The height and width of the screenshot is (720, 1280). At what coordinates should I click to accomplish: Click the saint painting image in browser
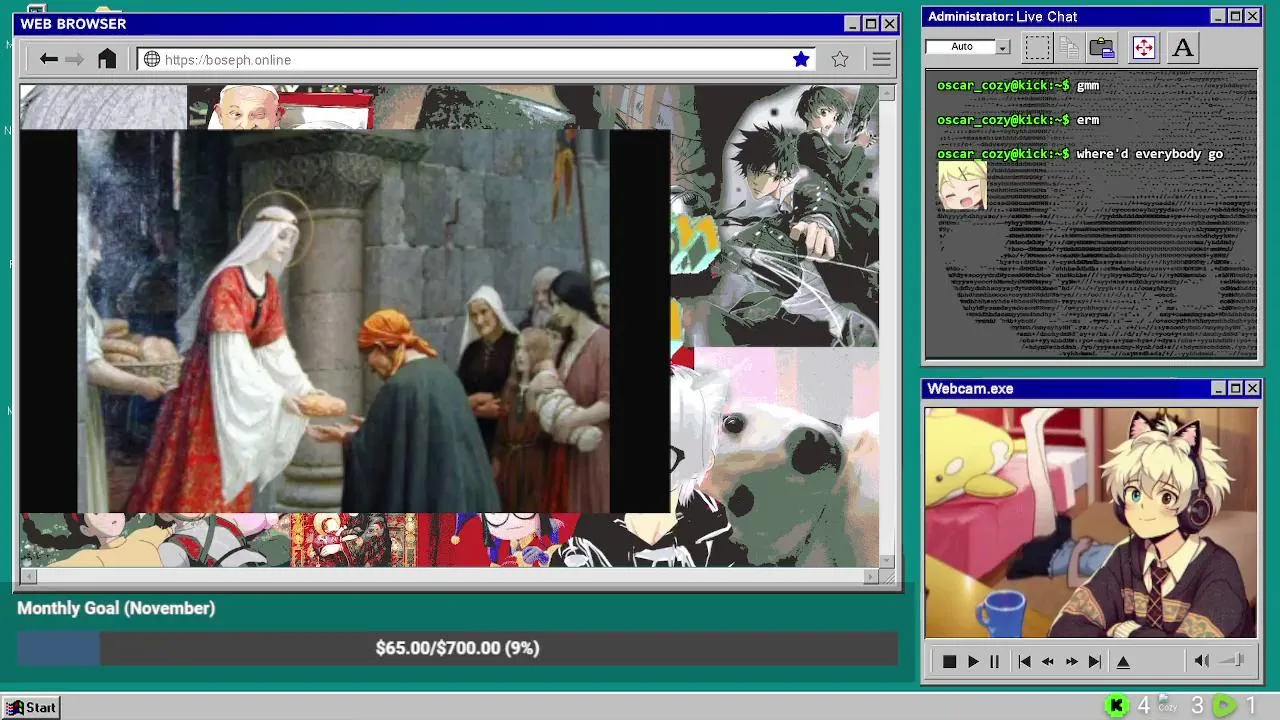(344, 321)
